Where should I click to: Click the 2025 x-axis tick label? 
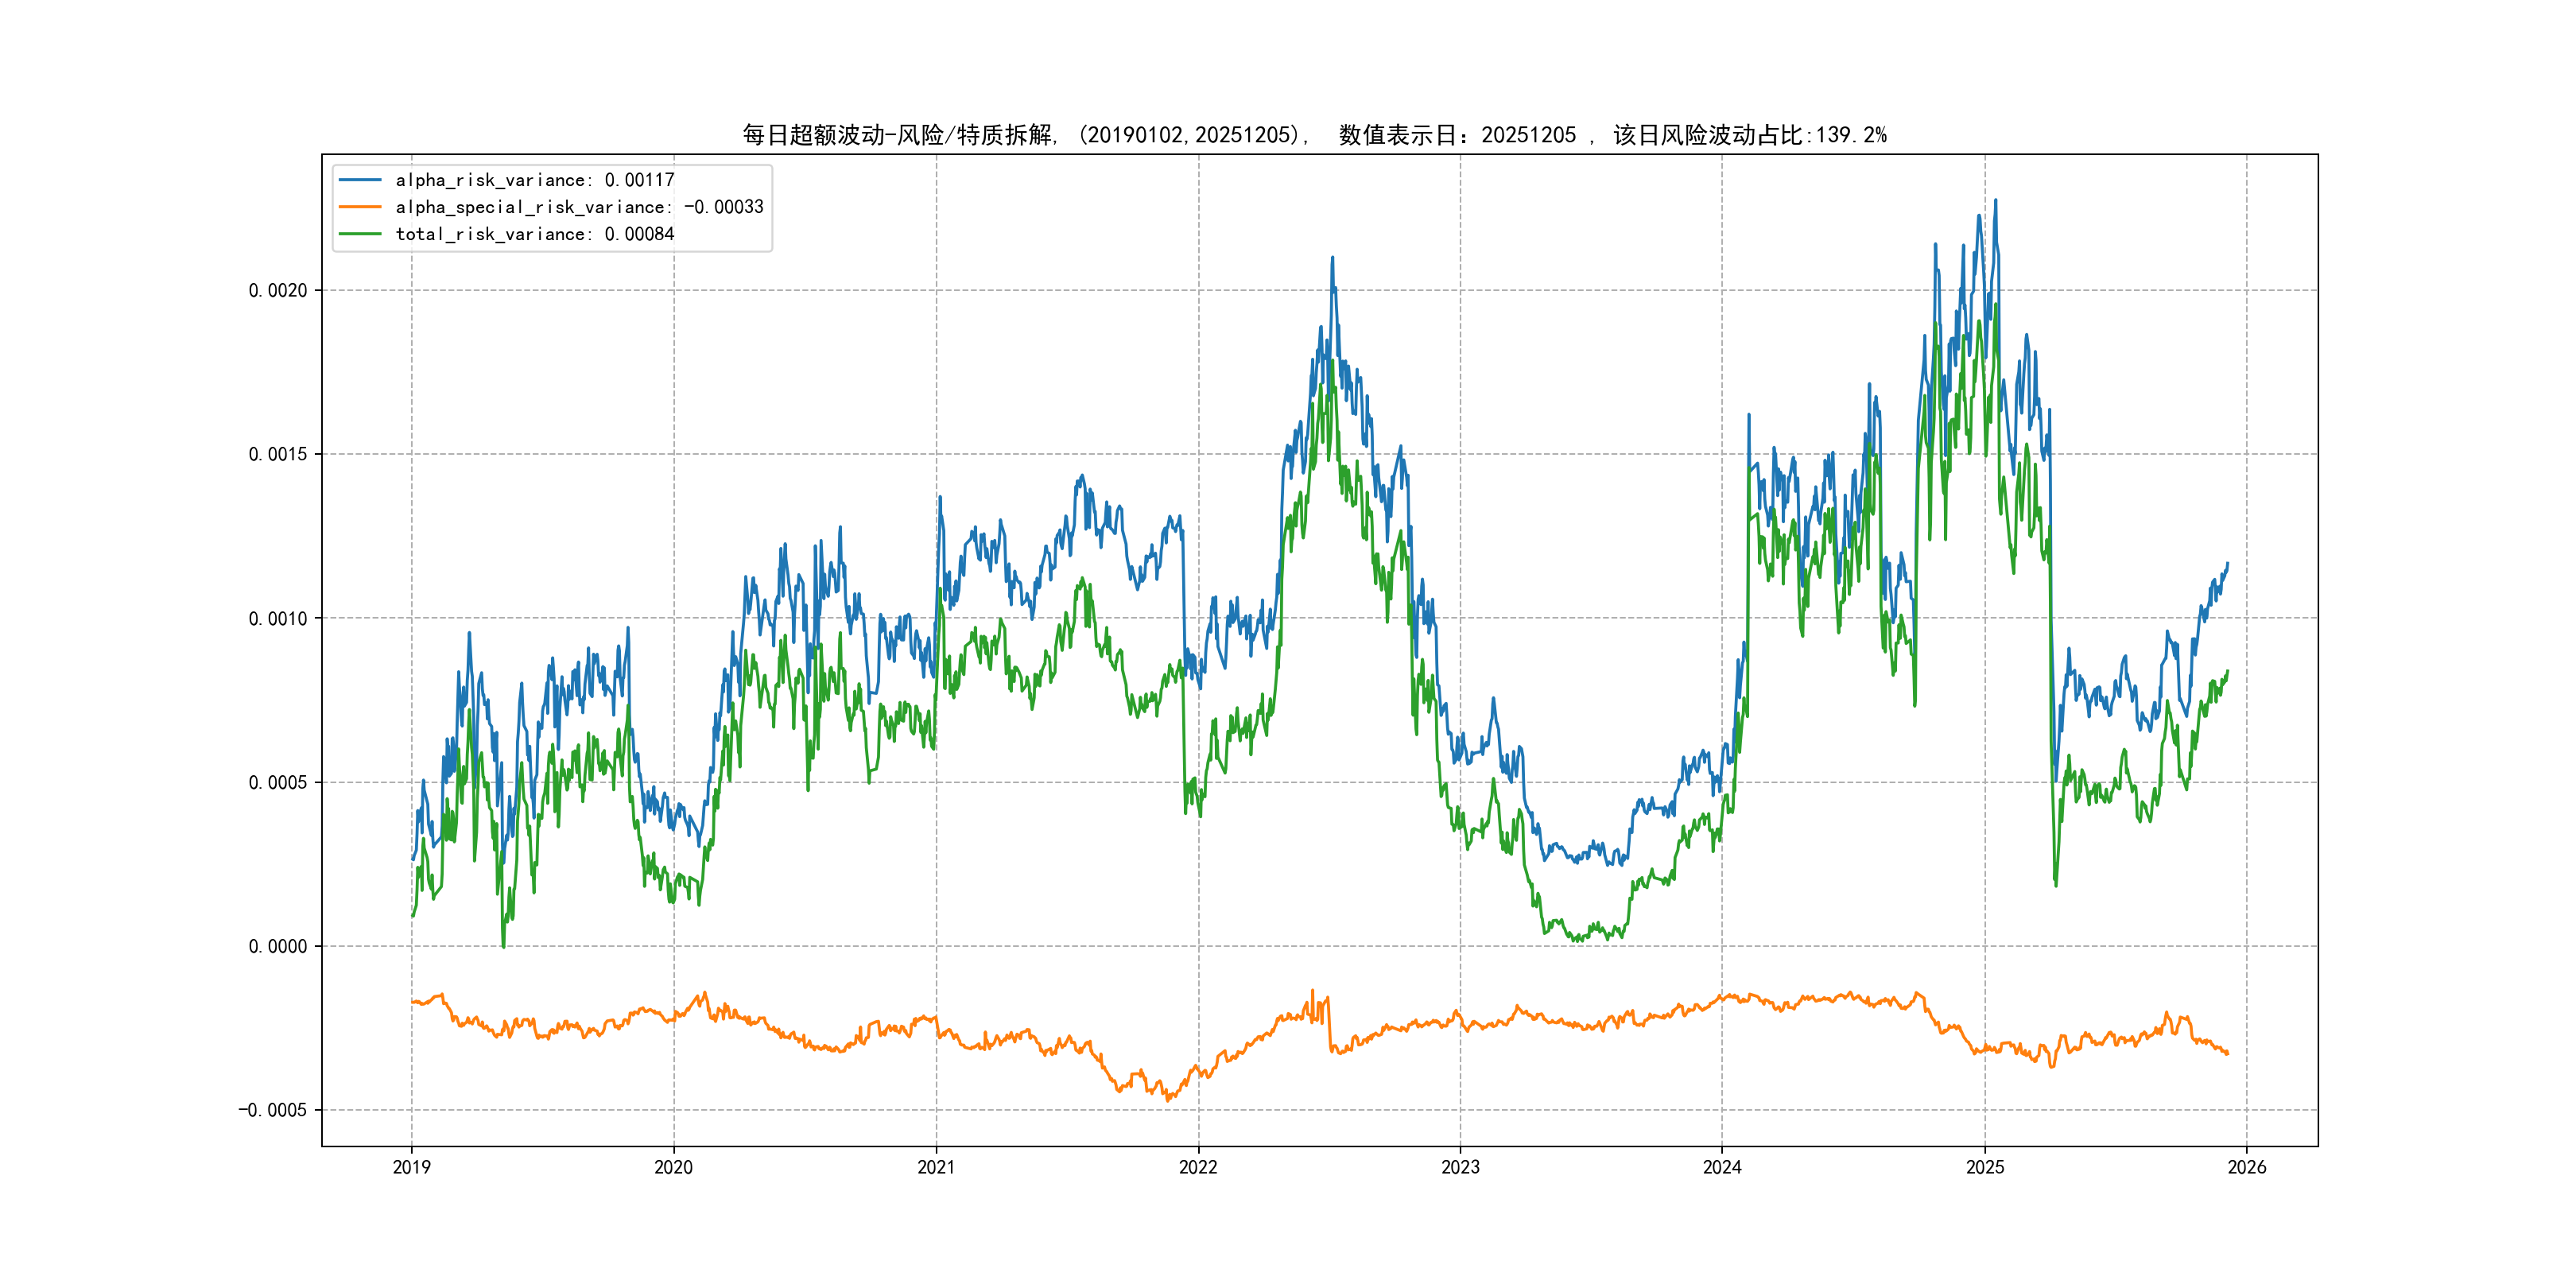point(1985,1167)
